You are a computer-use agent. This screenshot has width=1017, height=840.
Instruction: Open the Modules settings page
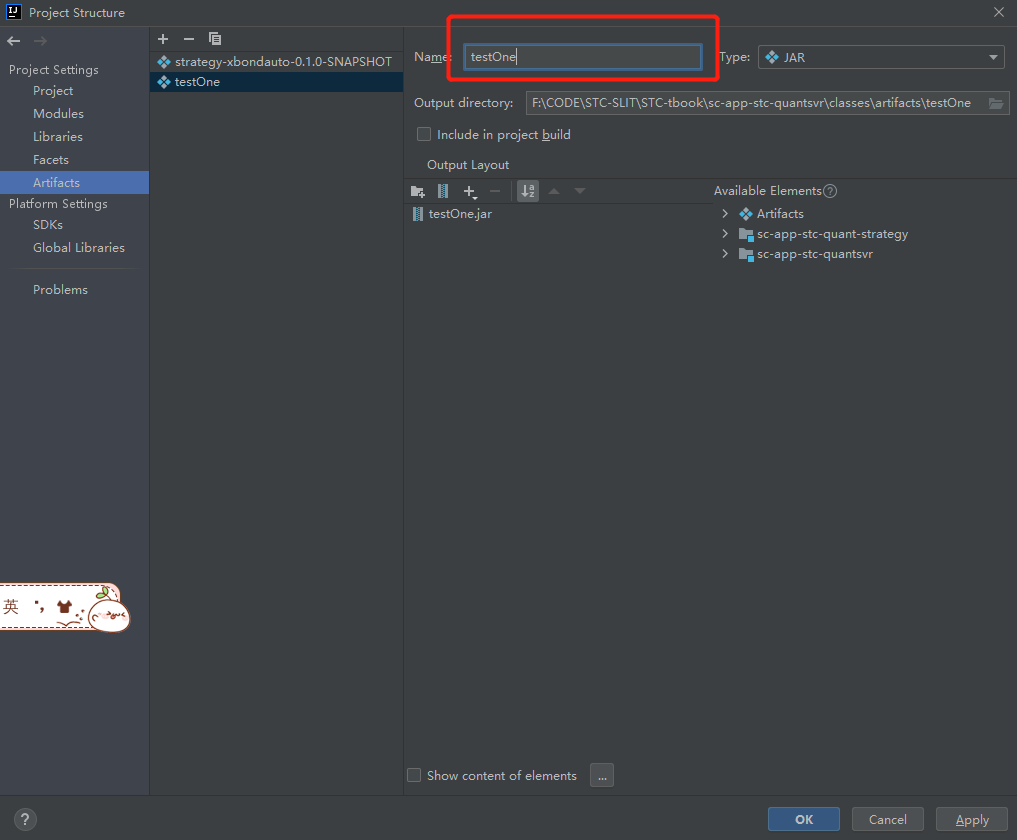click(x=58, y=114)
